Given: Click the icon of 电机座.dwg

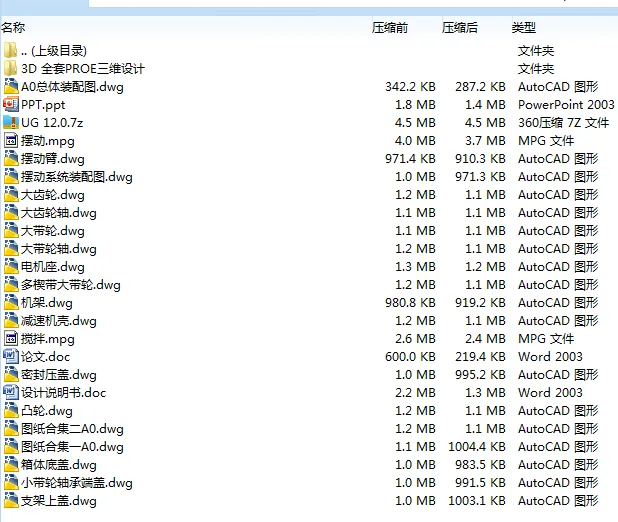Looking at the screenshot, I should coord(11,267).
